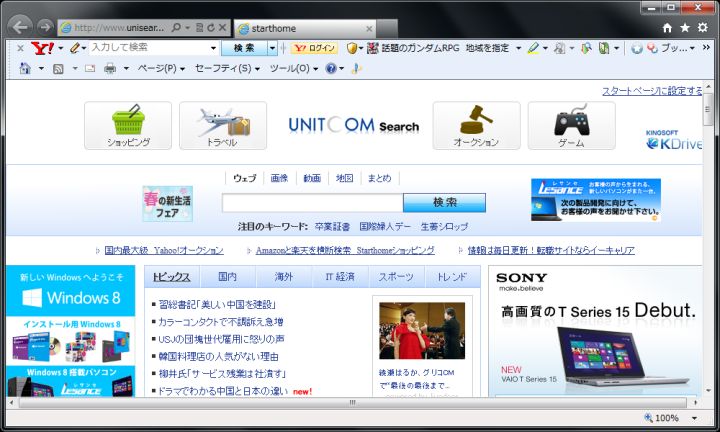Select the スポーツ news tab
The width and height of the screenshot is (720, 432).
[397, 277]
